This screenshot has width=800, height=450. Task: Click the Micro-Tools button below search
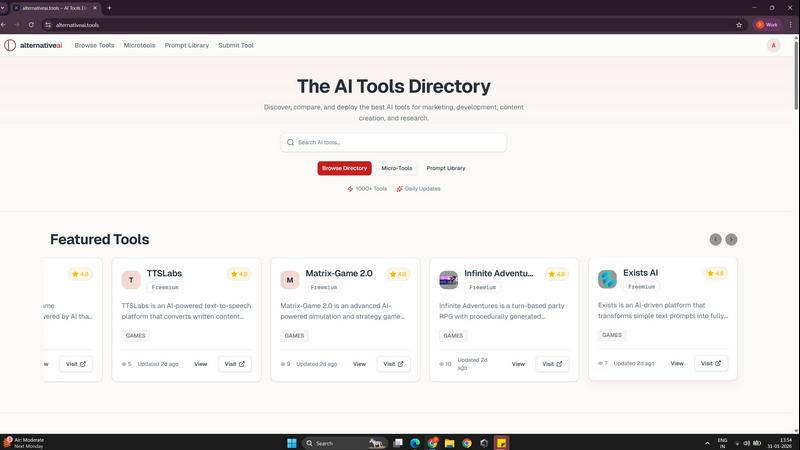tap(396, 168)
